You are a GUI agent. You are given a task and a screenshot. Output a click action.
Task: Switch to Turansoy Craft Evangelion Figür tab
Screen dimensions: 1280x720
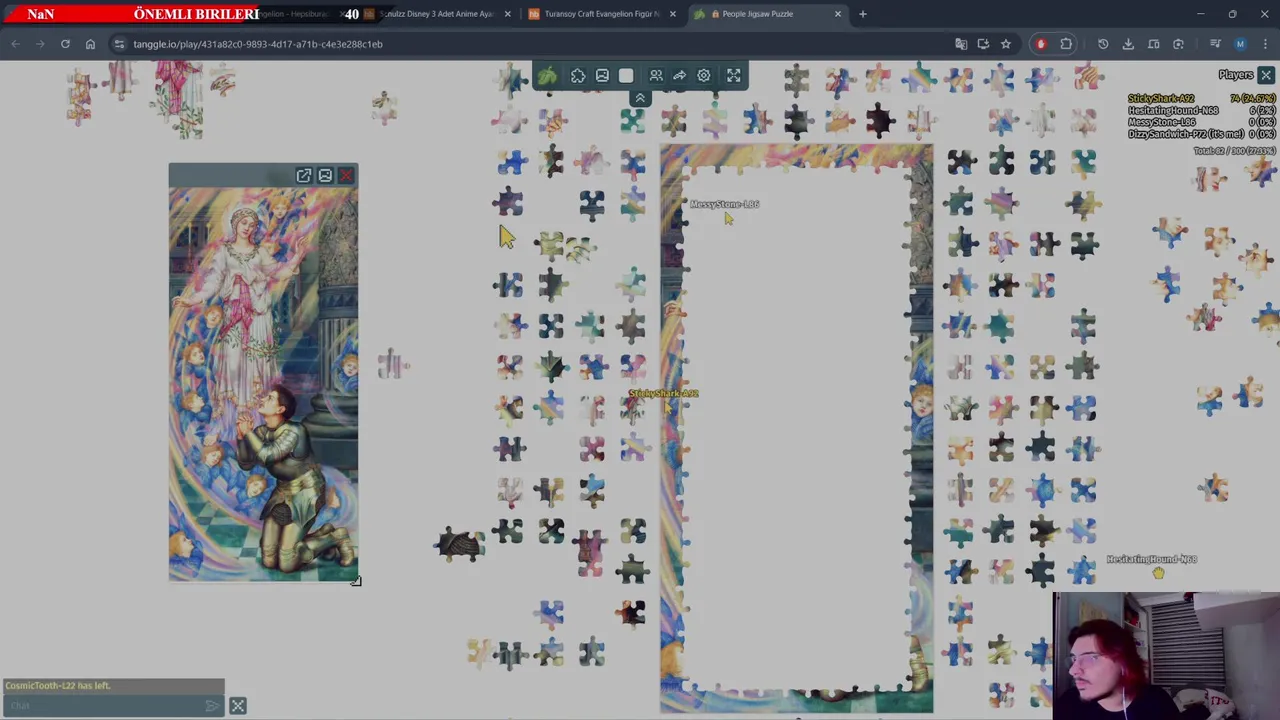(x=601, y=14)
